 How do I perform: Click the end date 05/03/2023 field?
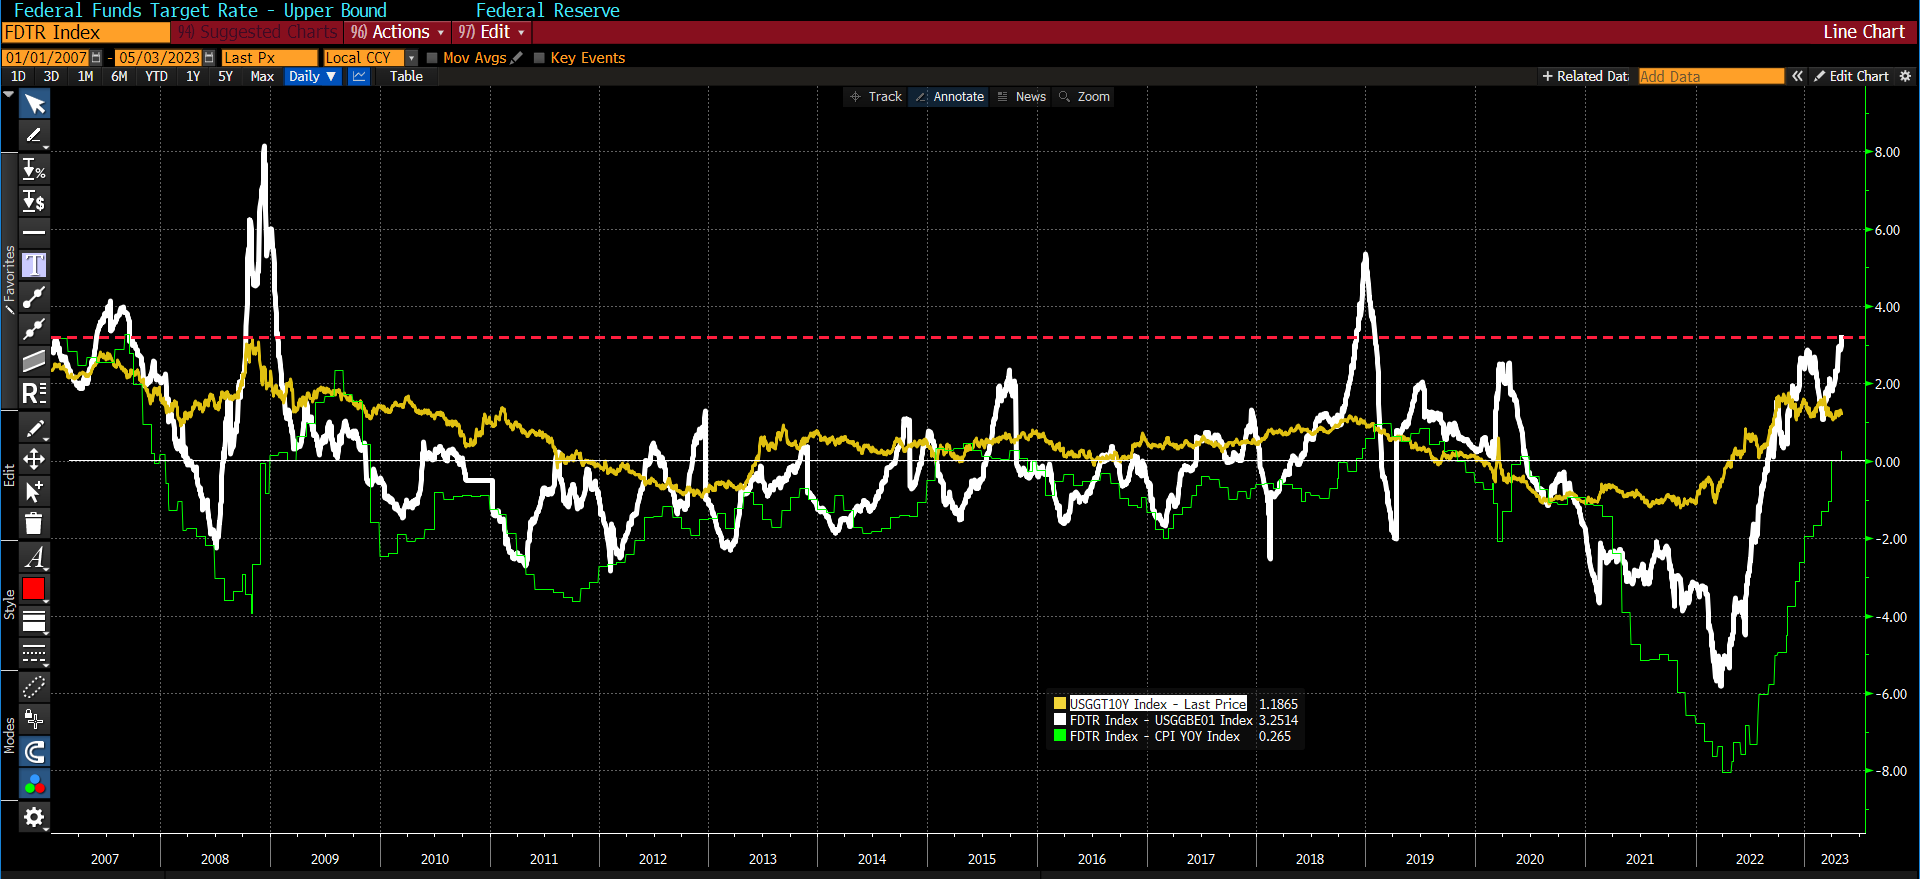coord(159,58)
